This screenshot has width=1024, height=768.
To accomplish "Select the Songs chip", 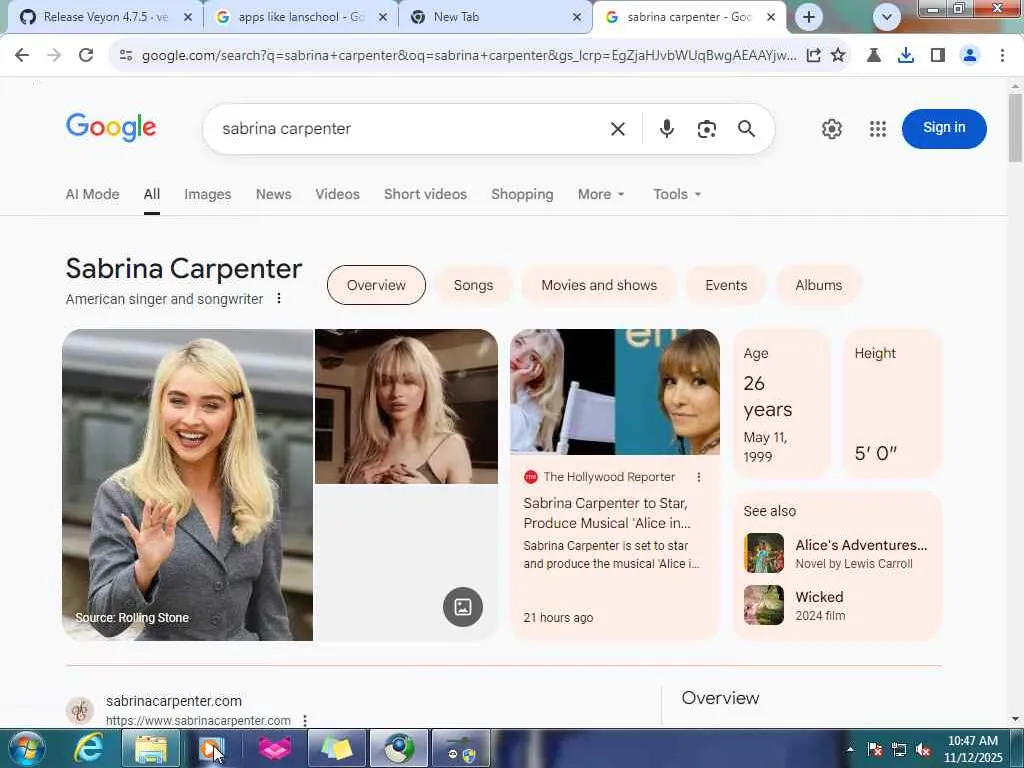I will (473, 285).
